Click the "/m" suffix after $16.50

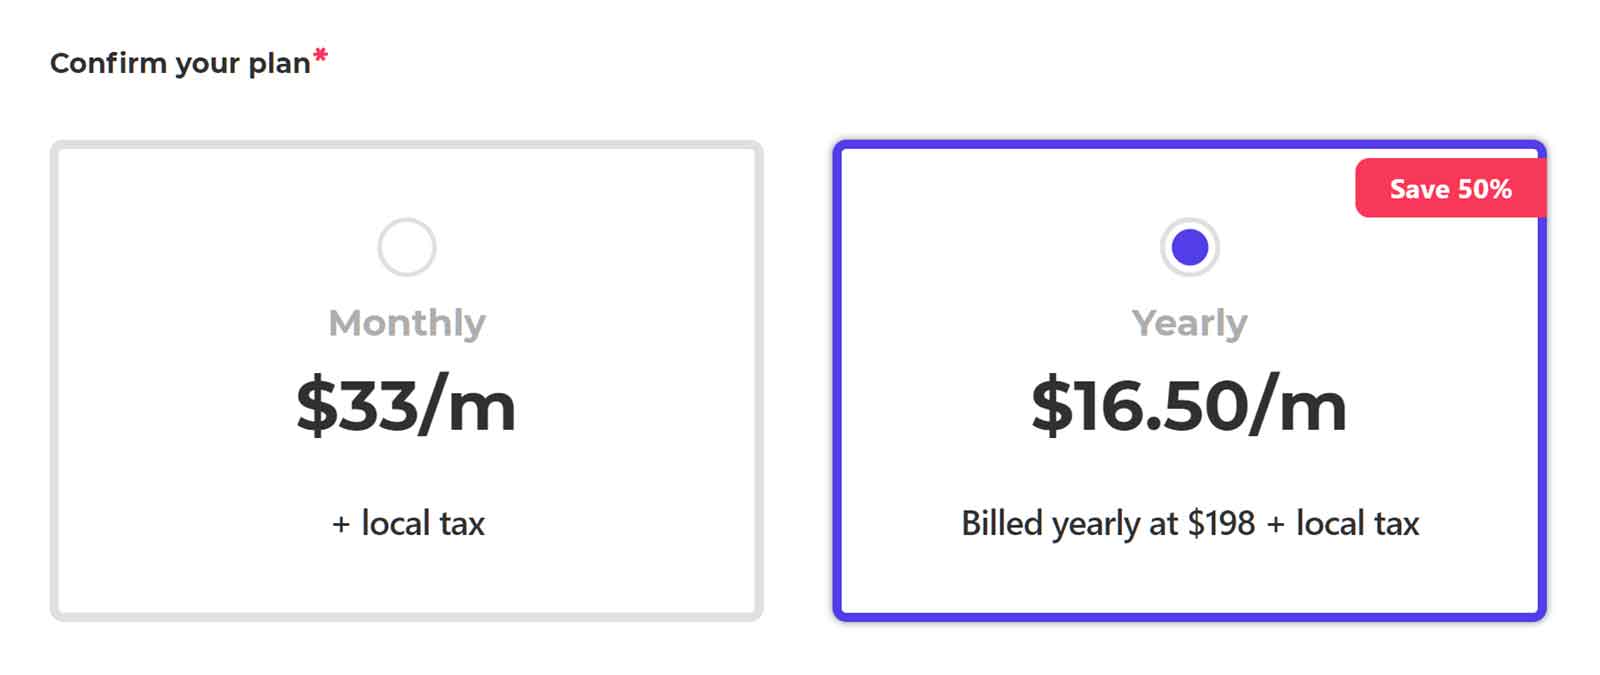tap(1299, 406)
